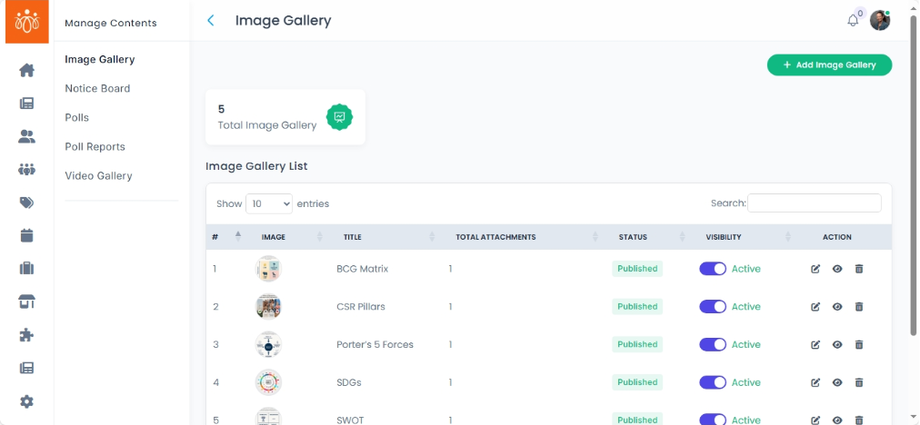Click the edit icon for BCG Matrix
Screen dimensions: 920x425
[816, 269]
